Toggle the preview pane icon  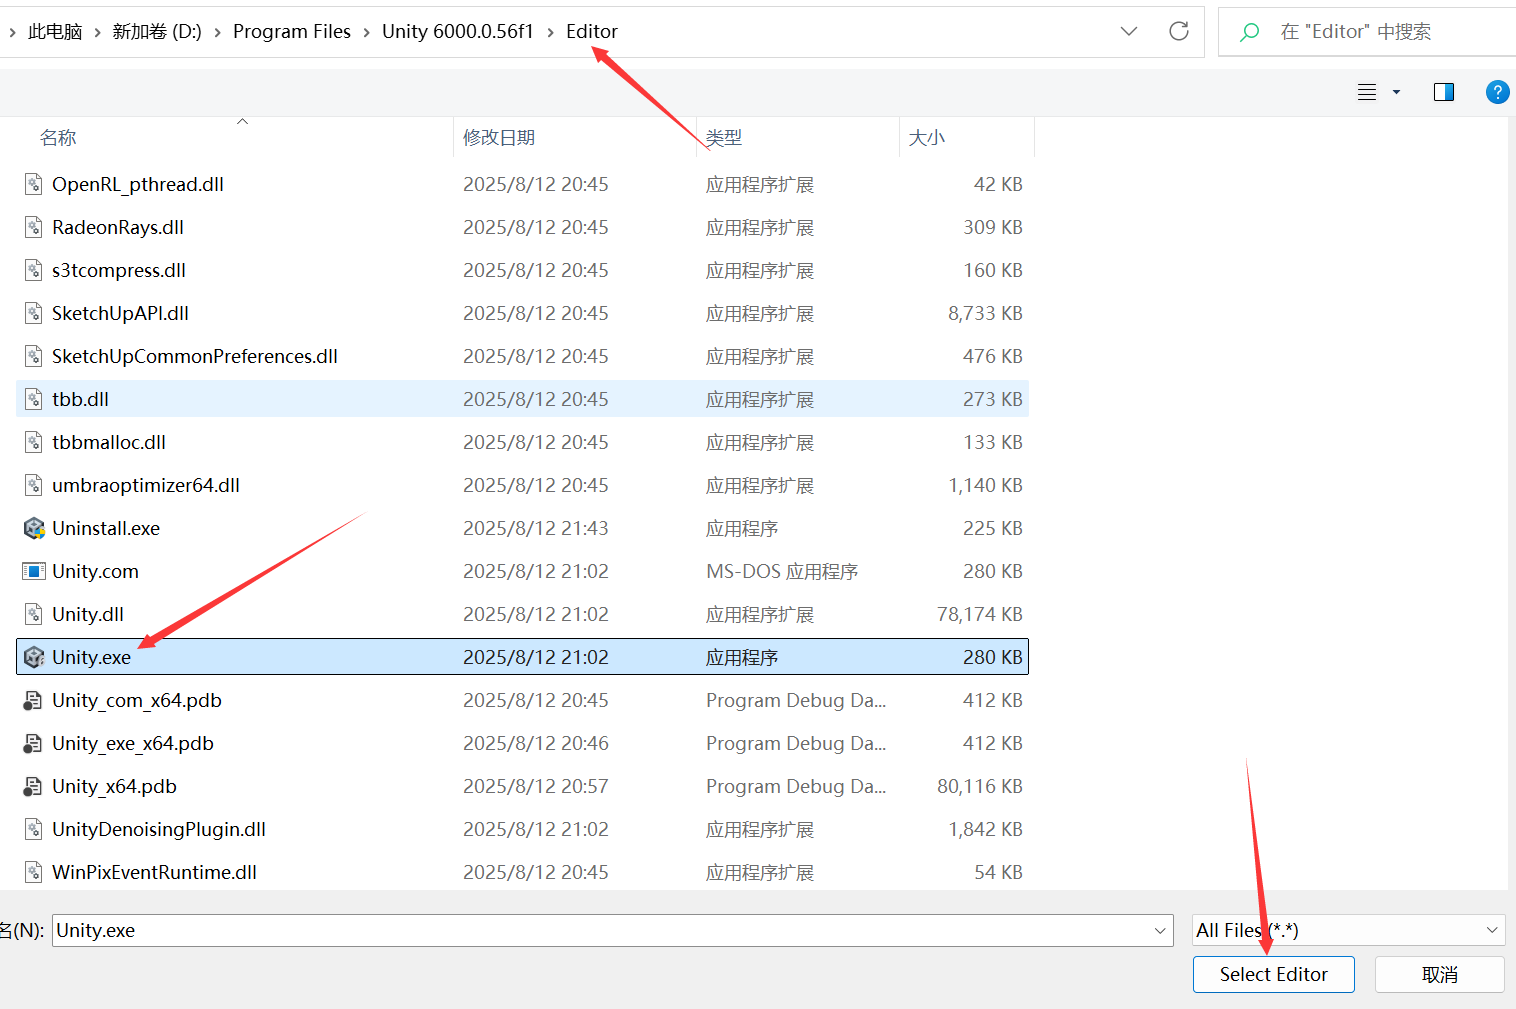[x=1444, y=92]
